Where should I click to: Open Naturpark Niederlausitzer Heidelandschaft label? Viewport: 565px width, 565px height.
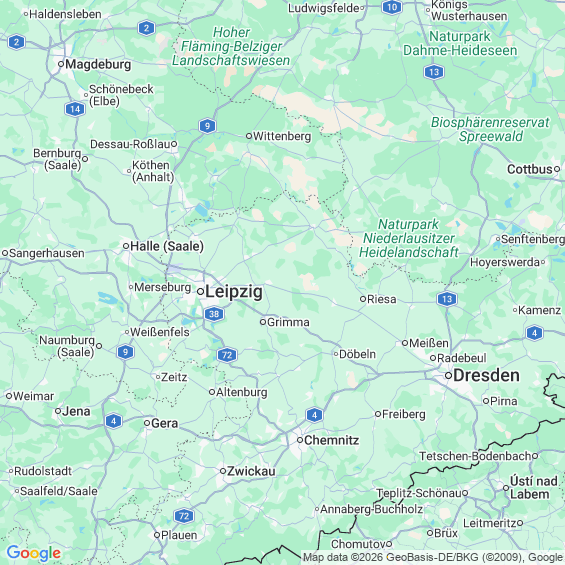click(409, 238)
